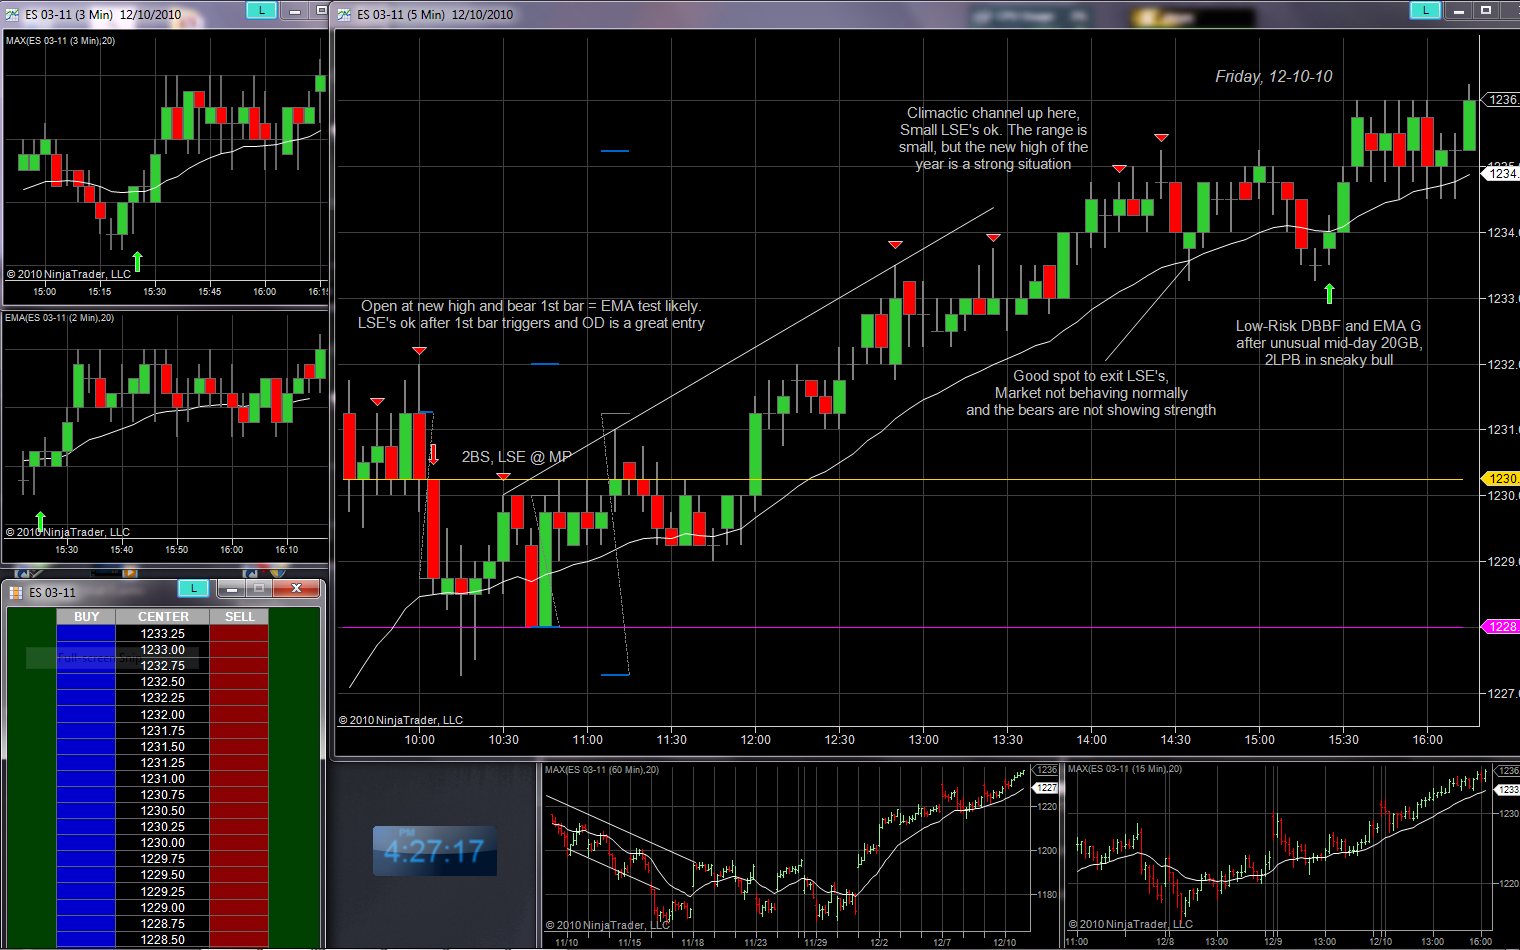Click the CENTER column header
The width and height of the screenshot is (1520, 950).
163,617
